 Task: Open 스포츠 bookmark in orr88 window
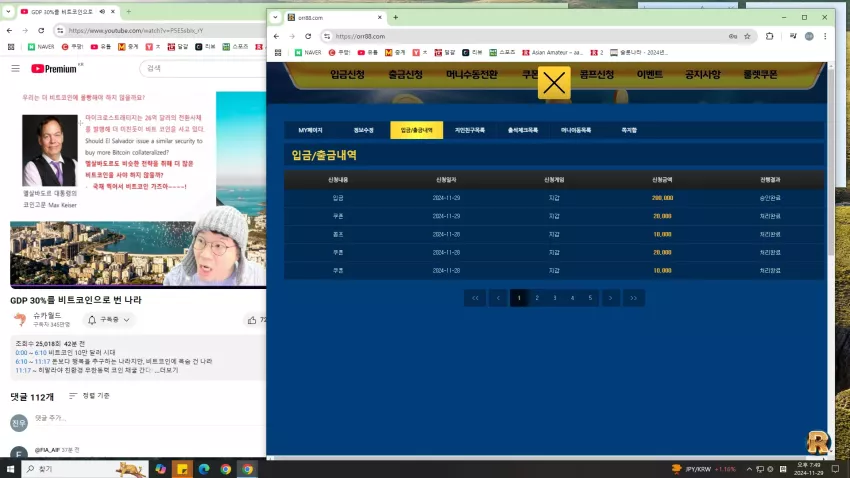click(x=502, y=53)
